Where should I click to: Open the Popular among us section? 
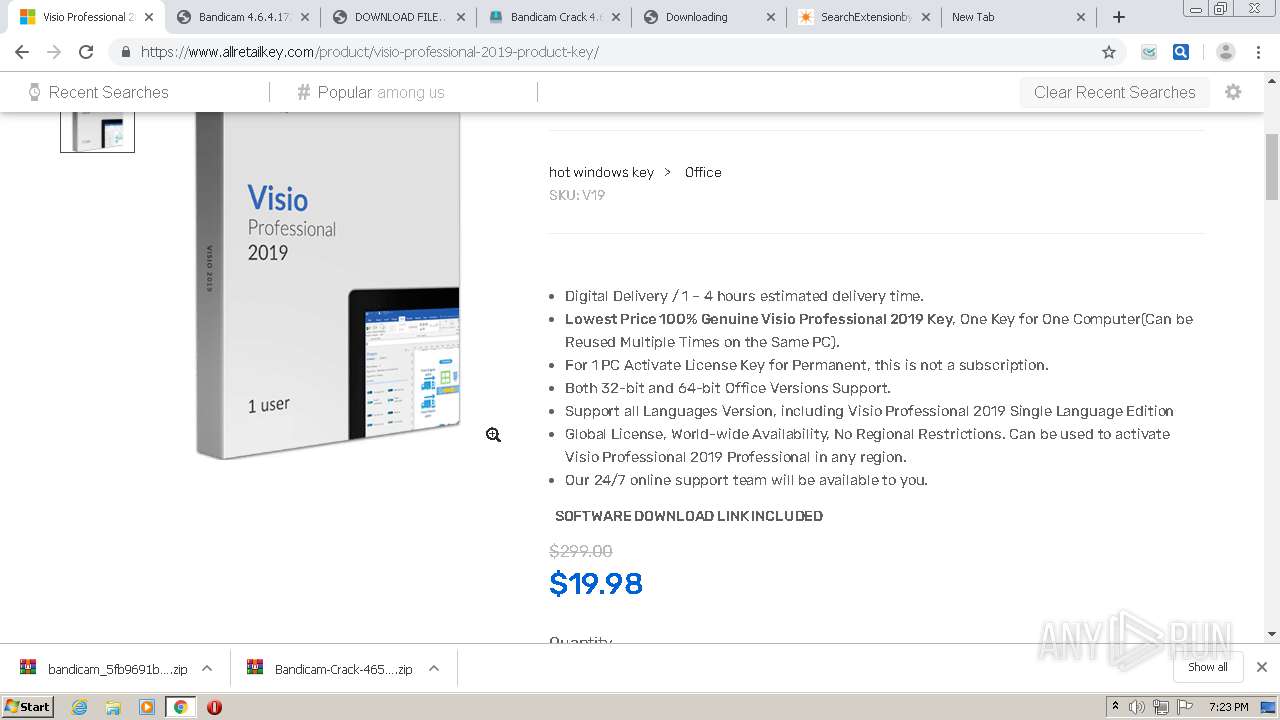(371, 92)
